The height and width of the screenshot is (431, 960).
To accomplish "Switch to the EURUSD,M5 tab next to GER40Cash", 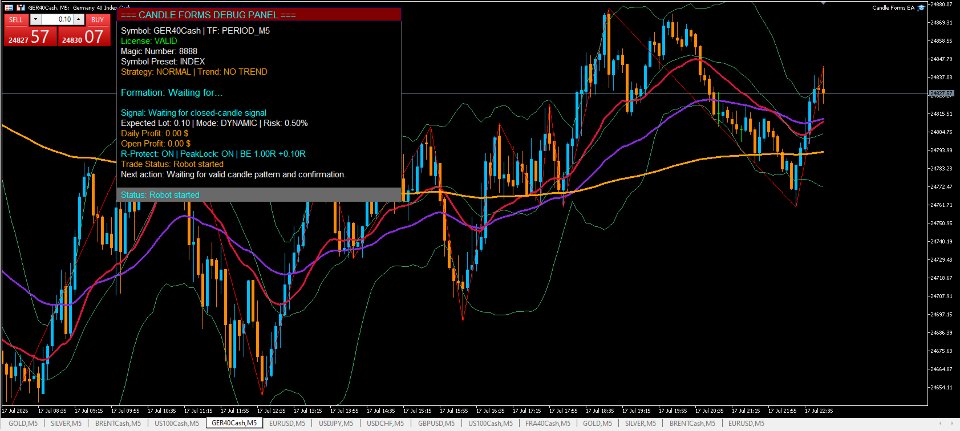I will click(287, 423).
